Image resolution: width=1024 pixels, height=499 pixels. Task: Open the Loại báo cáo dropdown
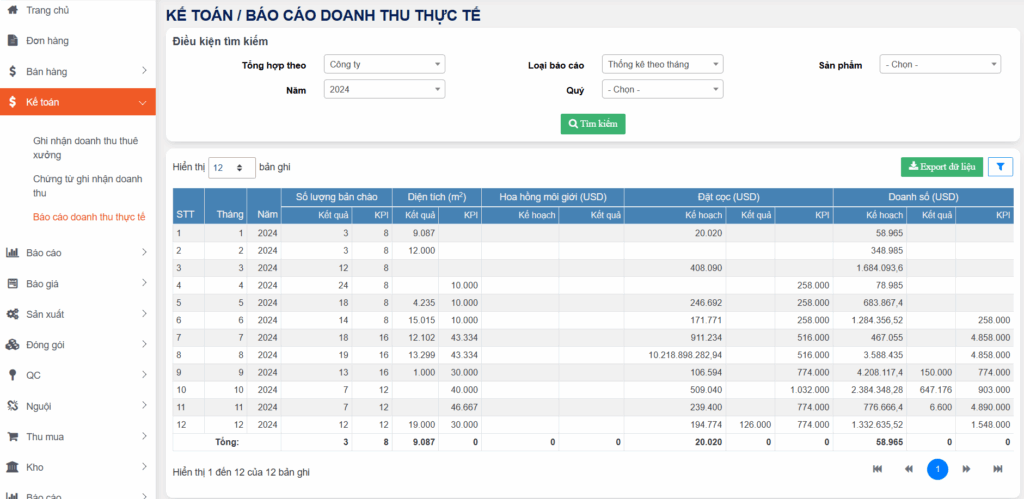coord(662,64)
